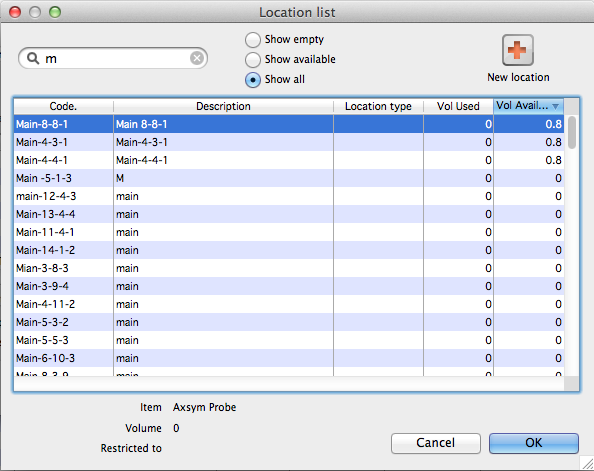Image resolution: width=594 pixels, height=471 pixels.
Task: Click the Cancel button
Action: pyautogui.click(x=436, y=443)
